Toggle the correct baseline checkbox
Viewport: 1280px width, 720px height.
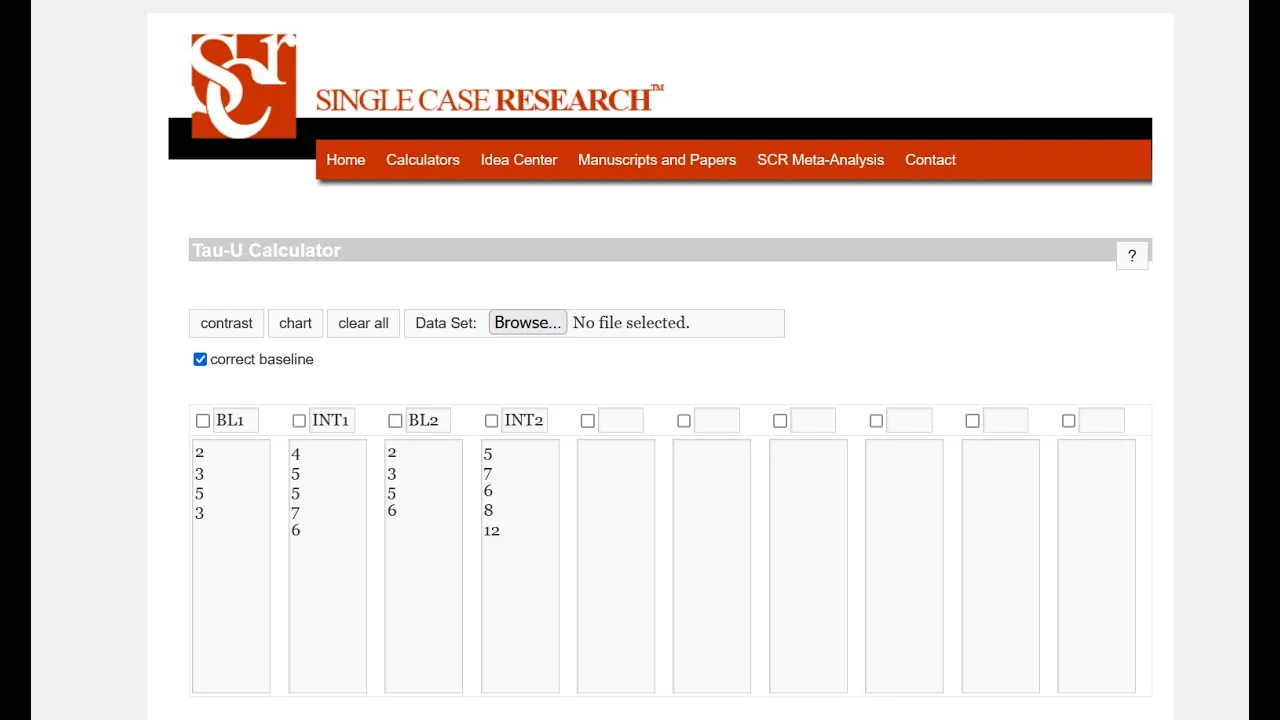point(200,359)
